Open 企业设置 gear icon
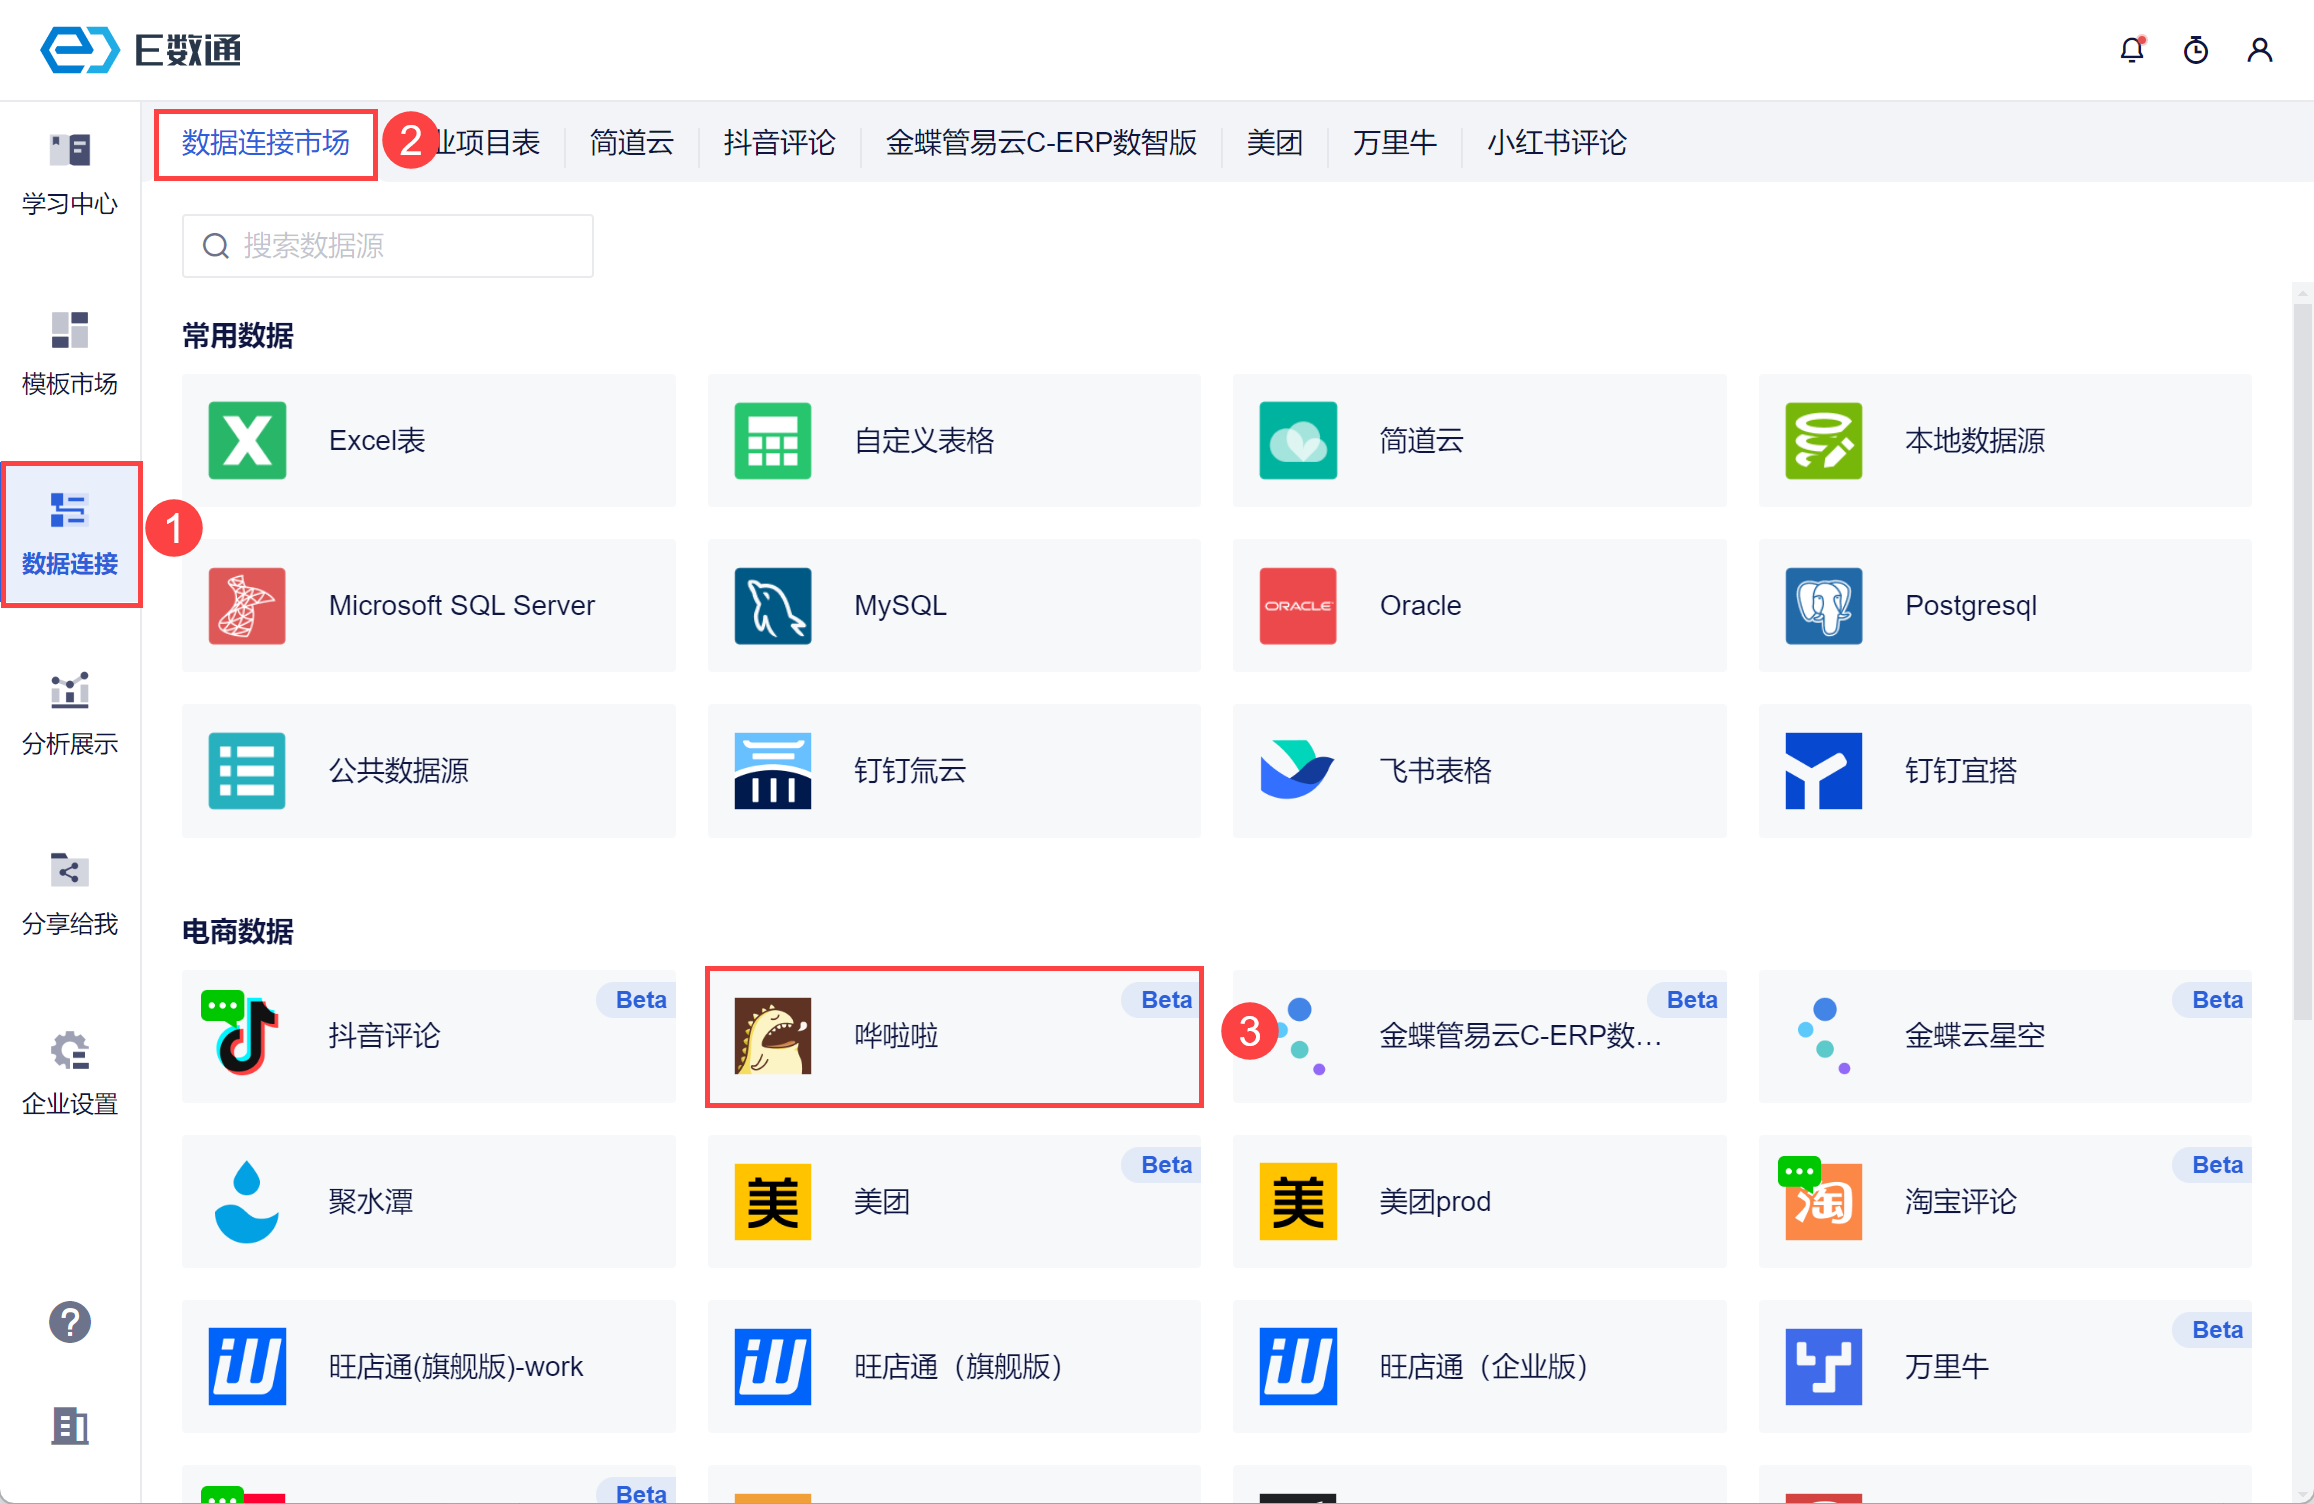Image resolution: width=2314 pixels, height=1504 pixels. tap(70, 1072)
